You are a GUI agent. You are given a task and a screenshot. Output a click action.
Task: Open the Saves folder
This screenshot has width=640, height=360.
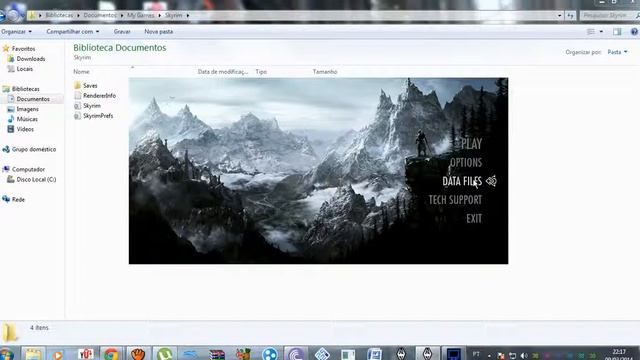(86, 86)
